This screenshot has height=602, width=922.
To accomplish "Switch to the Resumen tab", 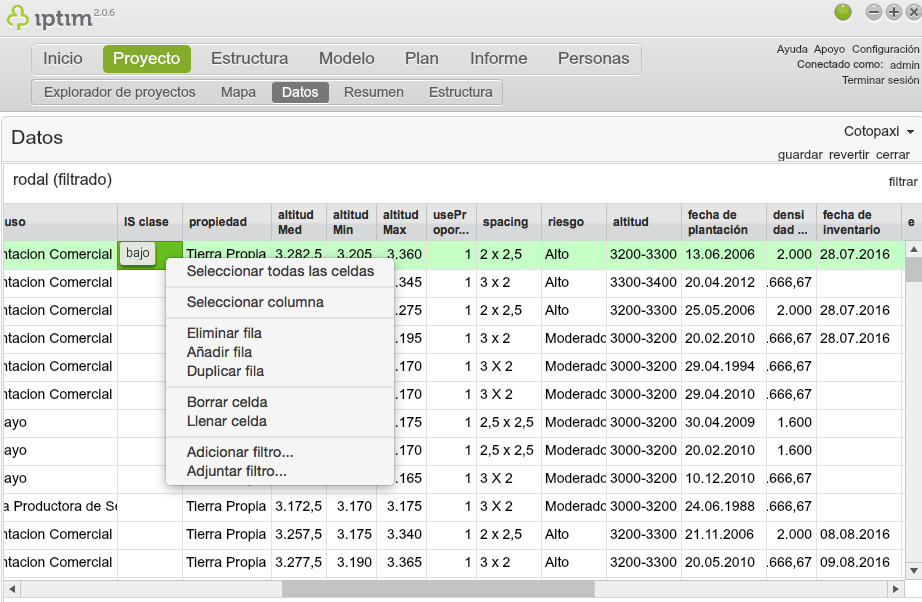I will point(373,91).
